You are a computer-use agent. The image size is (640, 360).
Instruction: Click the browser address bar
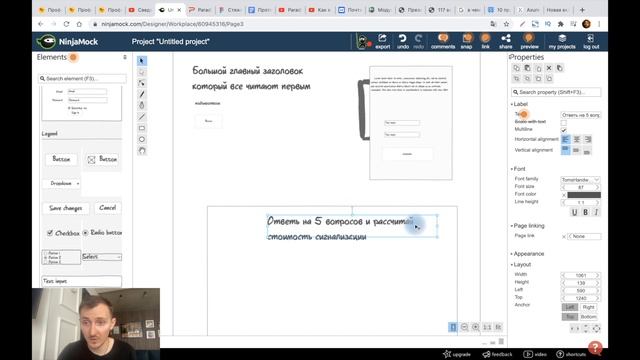[x=286, y=24]
